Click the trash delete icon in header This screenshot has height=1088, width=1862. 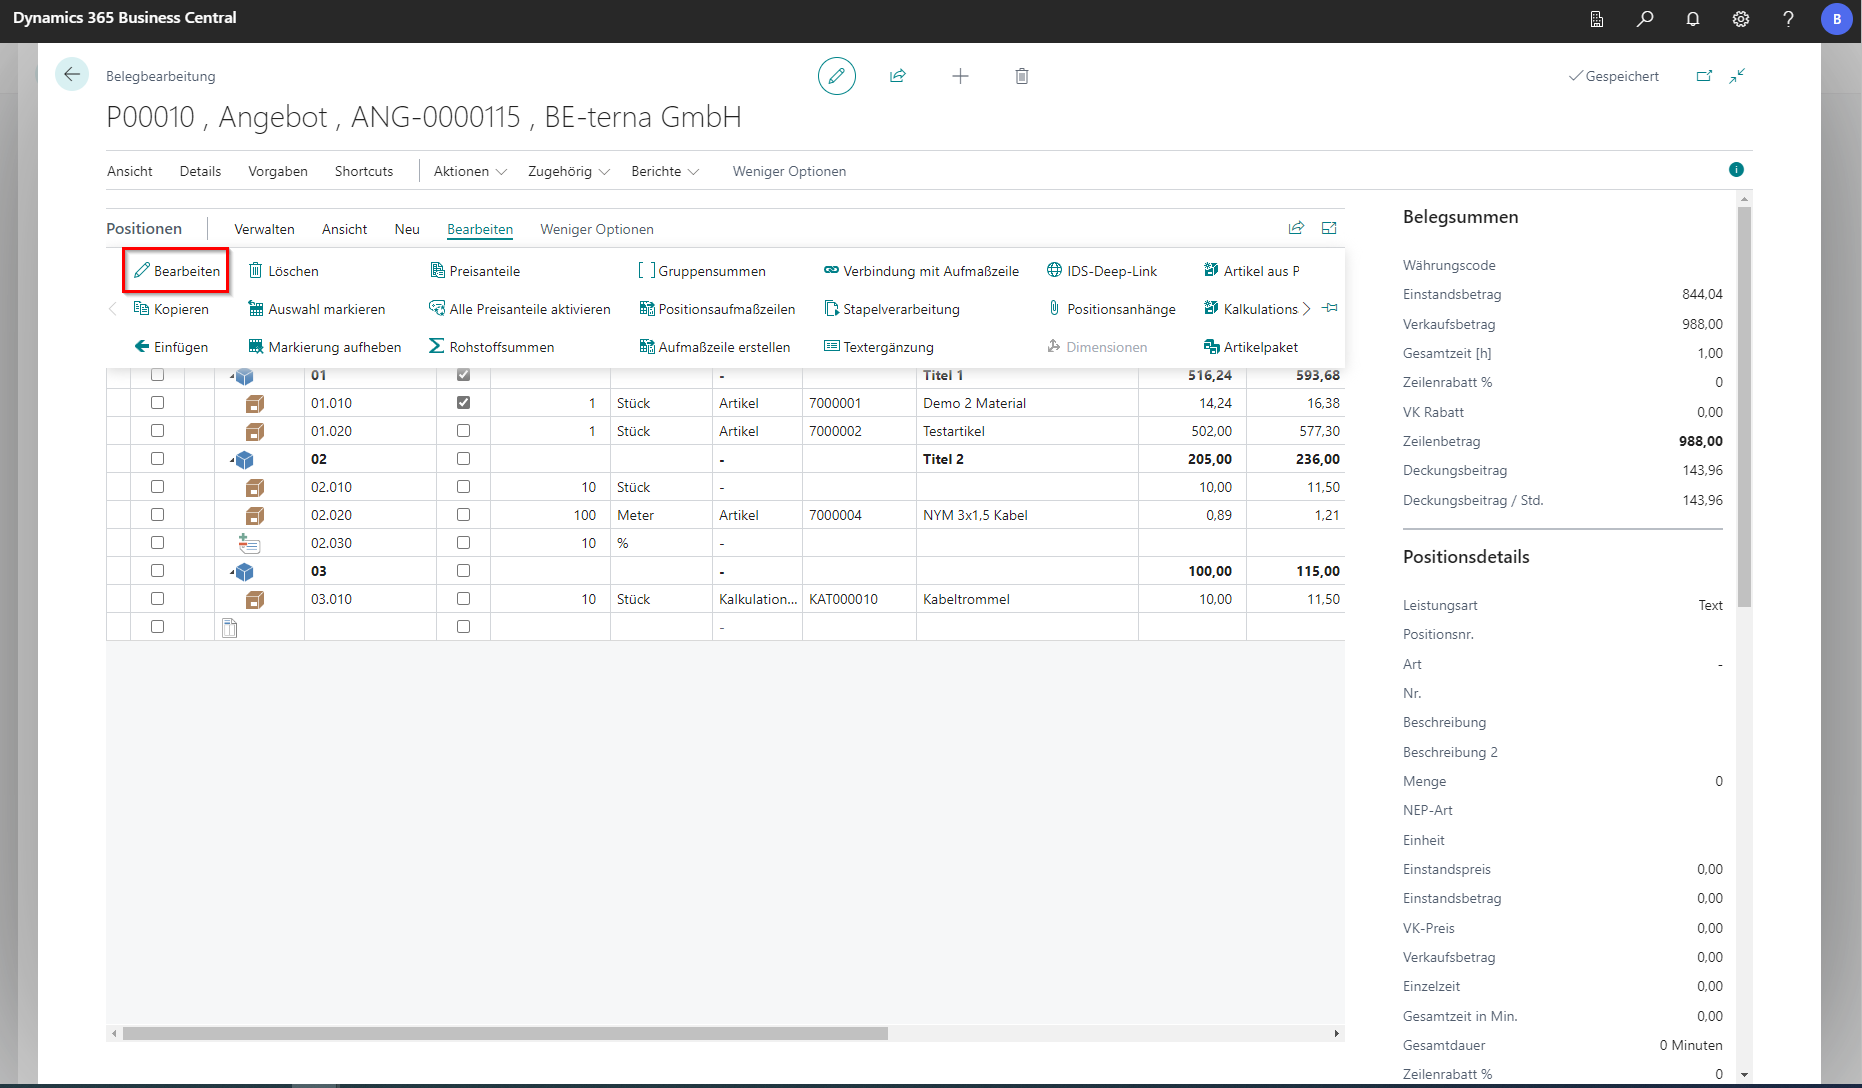(x=1021, y=76)
